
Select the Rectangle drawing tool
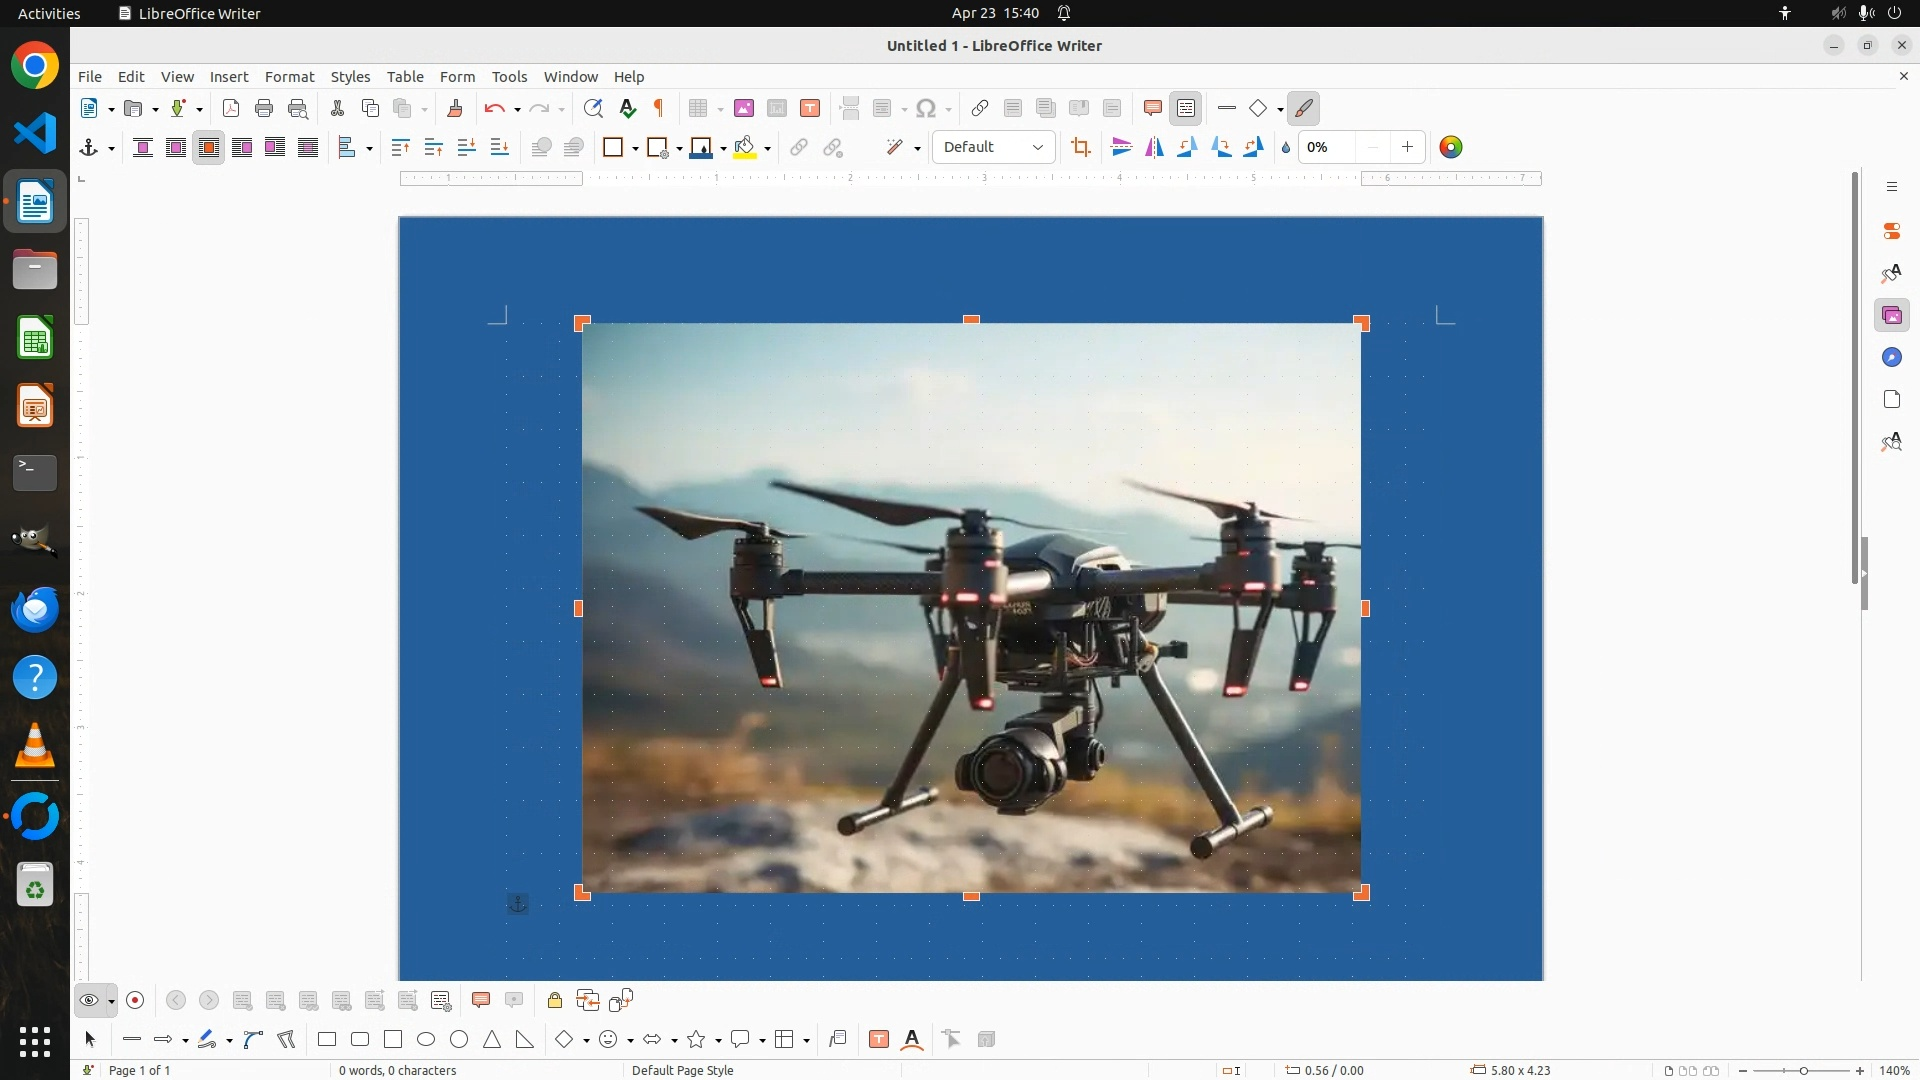(327, 1039)
